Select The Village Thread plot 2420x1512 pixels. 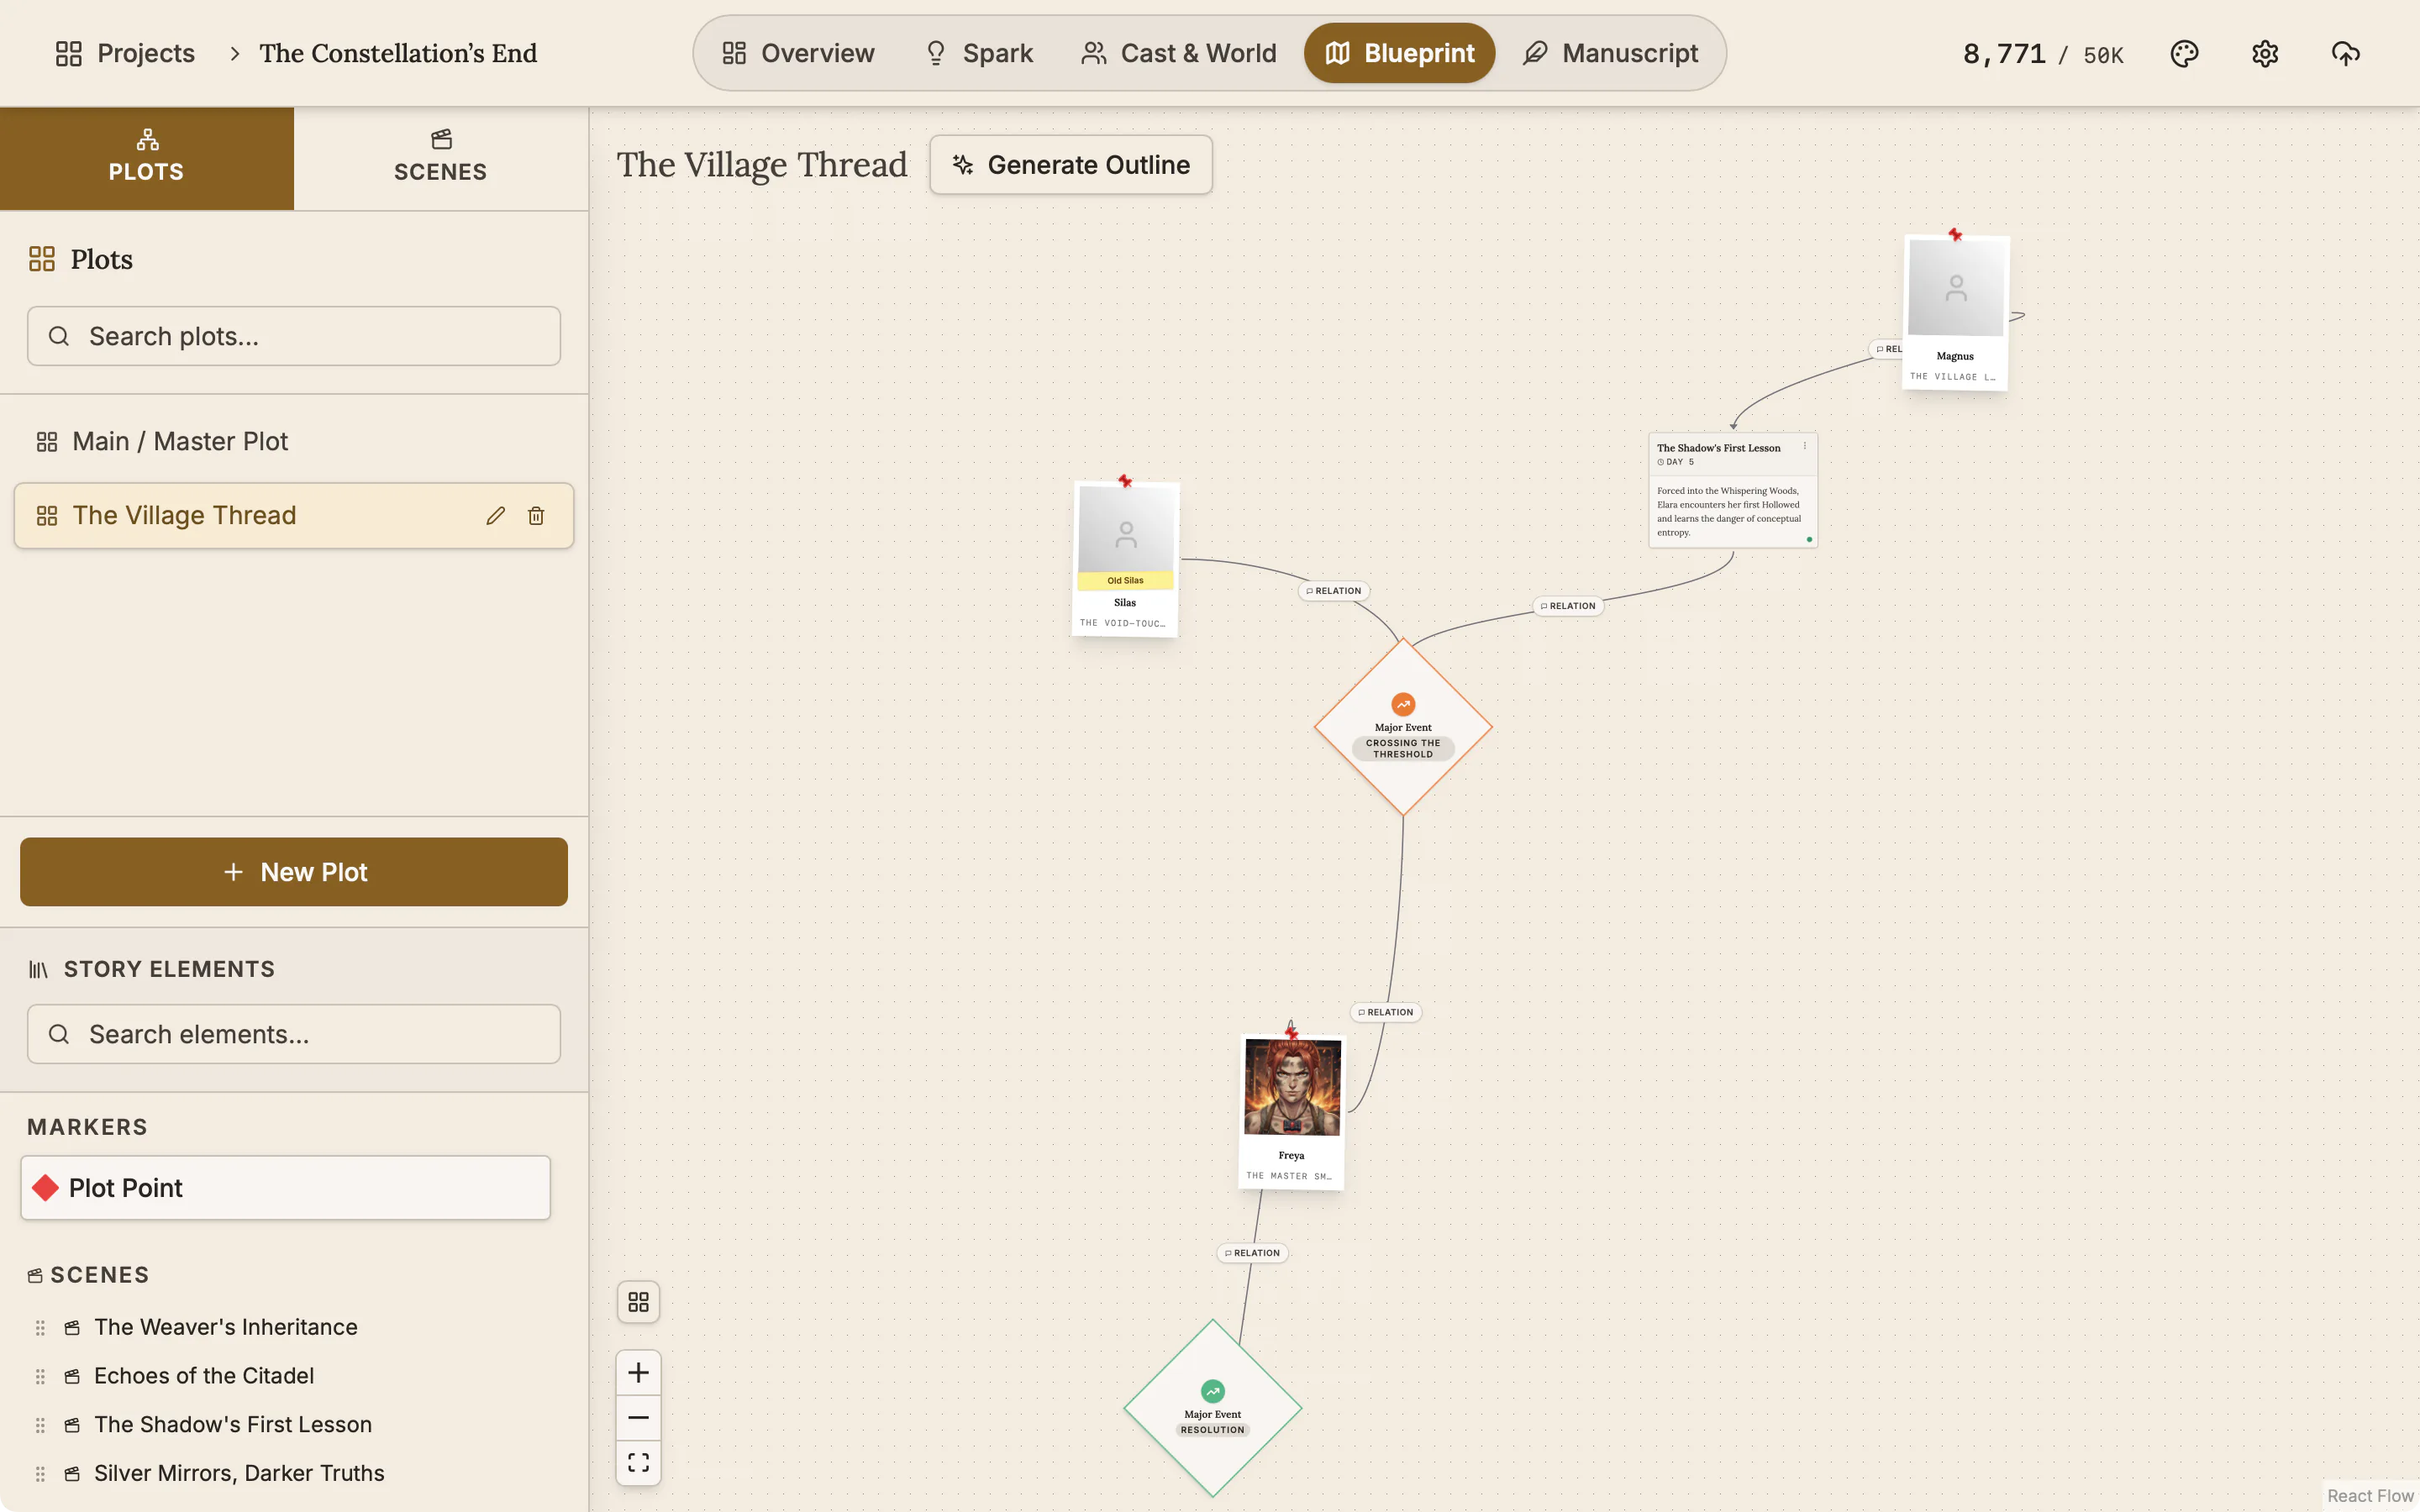pyautogui.click(x=294, y=515)
